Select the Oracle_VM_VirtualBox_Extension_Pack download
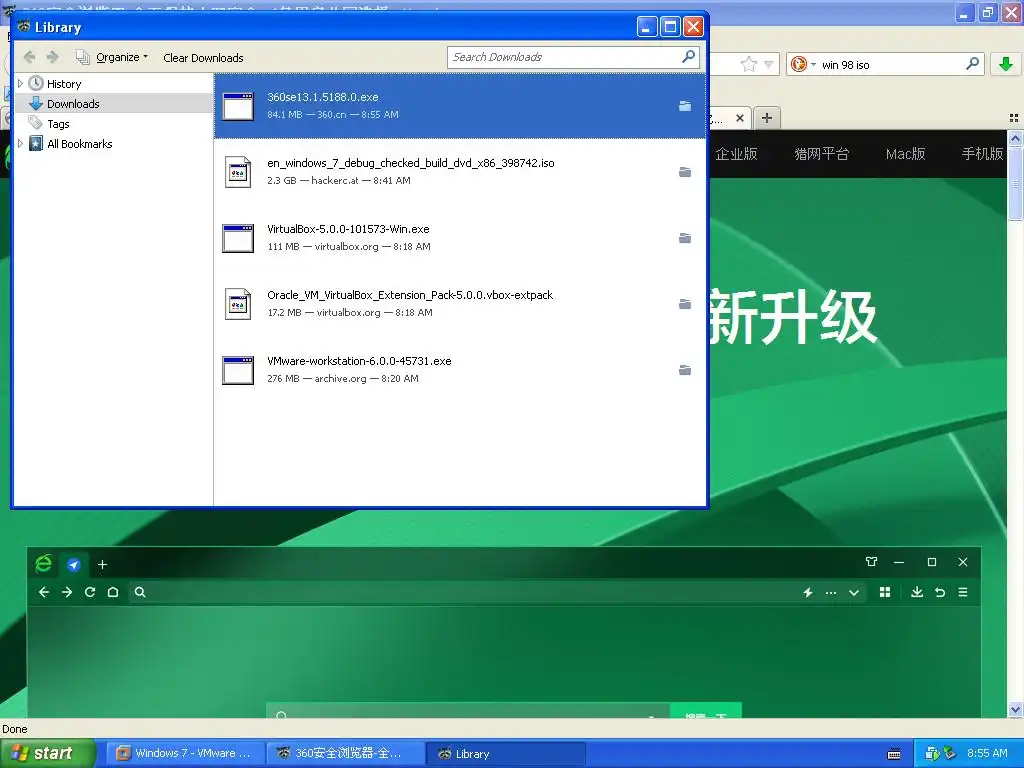The height and width of the screenshot is (768, 1024). tap(460, 304)
